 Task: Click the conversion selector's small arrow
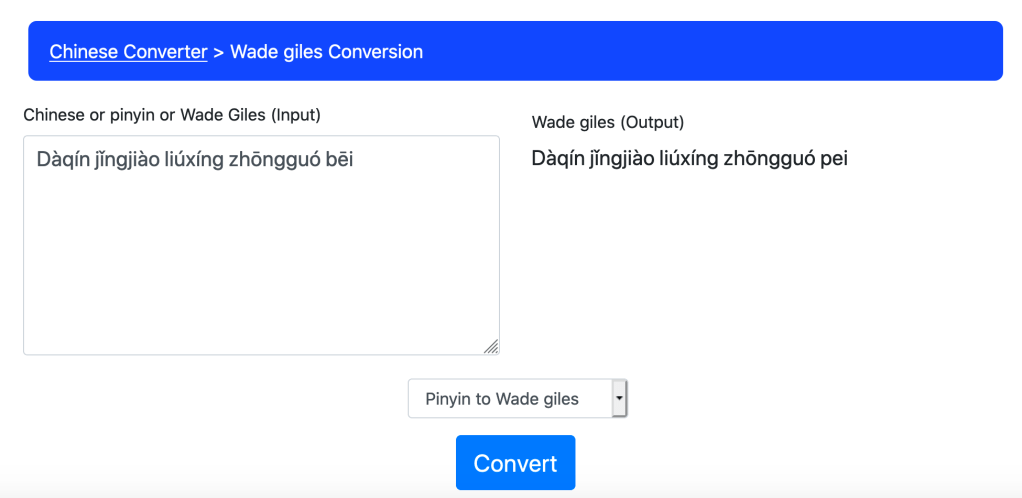coord(619,399)
